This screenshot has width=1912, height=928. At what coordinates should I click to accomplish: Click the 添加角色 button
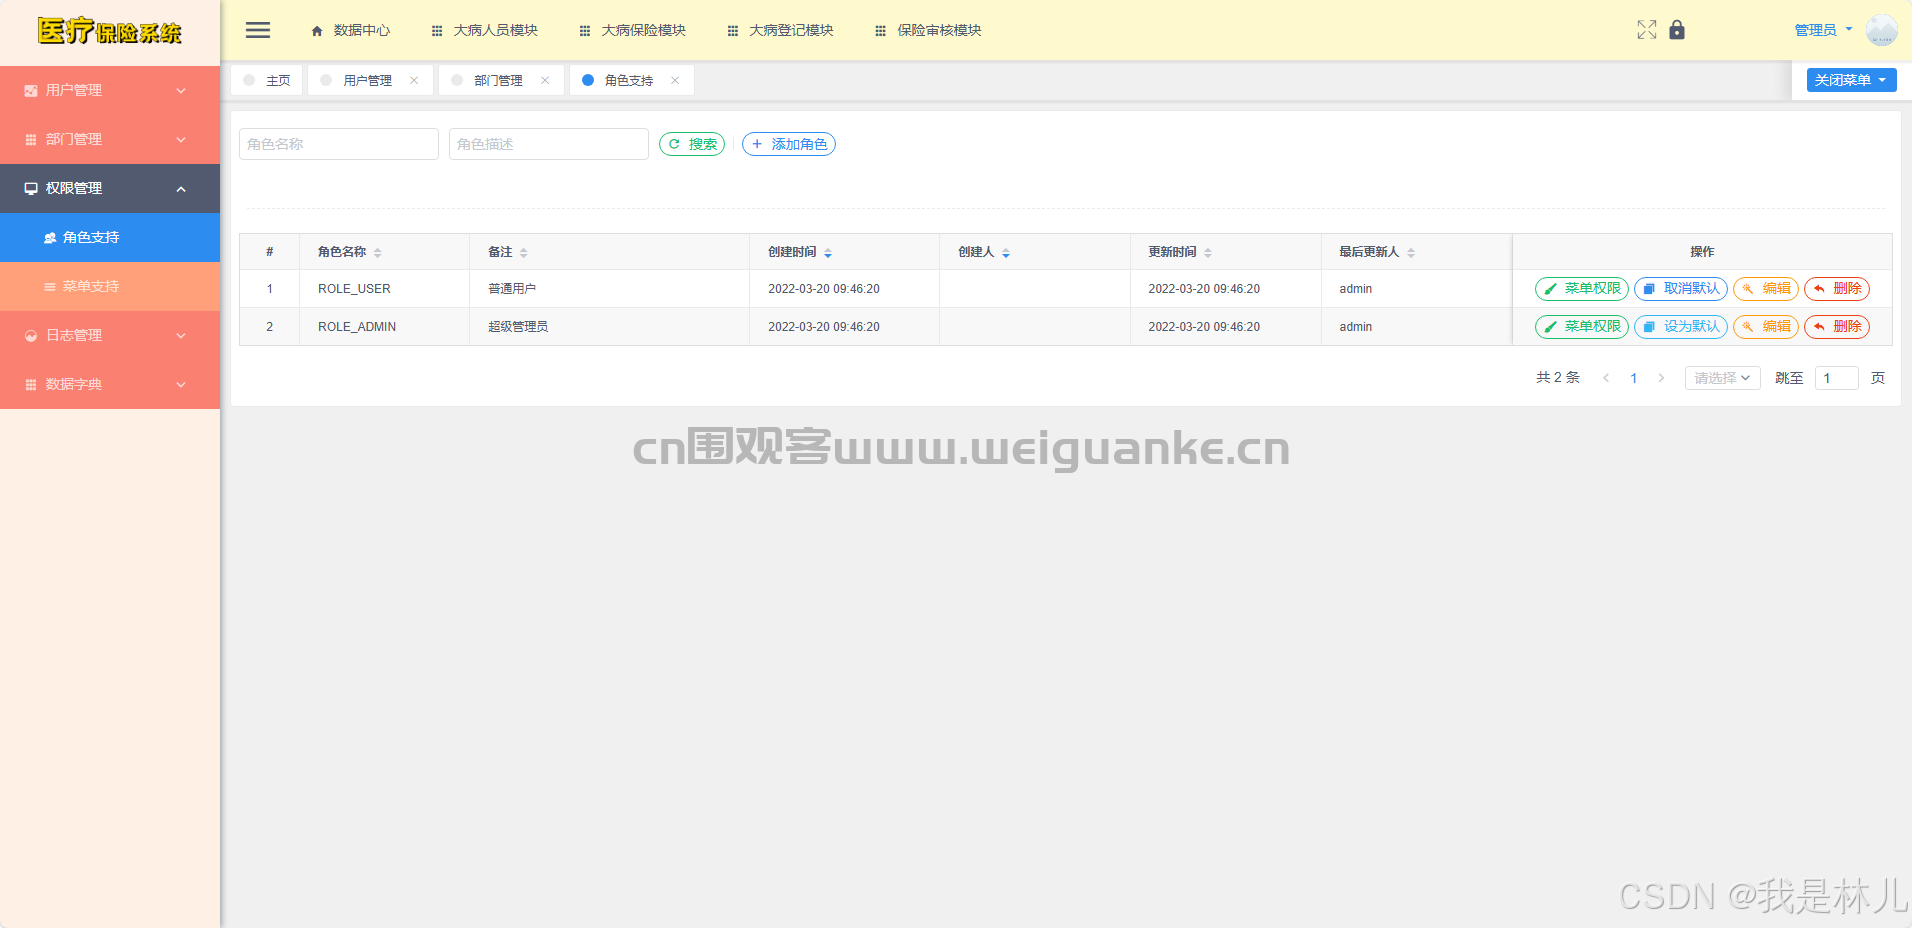coord(789,144)
